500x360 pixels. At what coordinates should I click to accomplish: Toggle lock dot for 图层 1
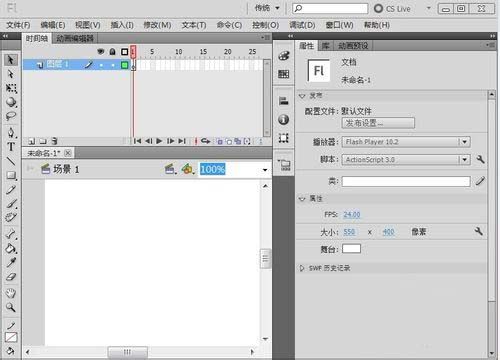click(113, 65)
